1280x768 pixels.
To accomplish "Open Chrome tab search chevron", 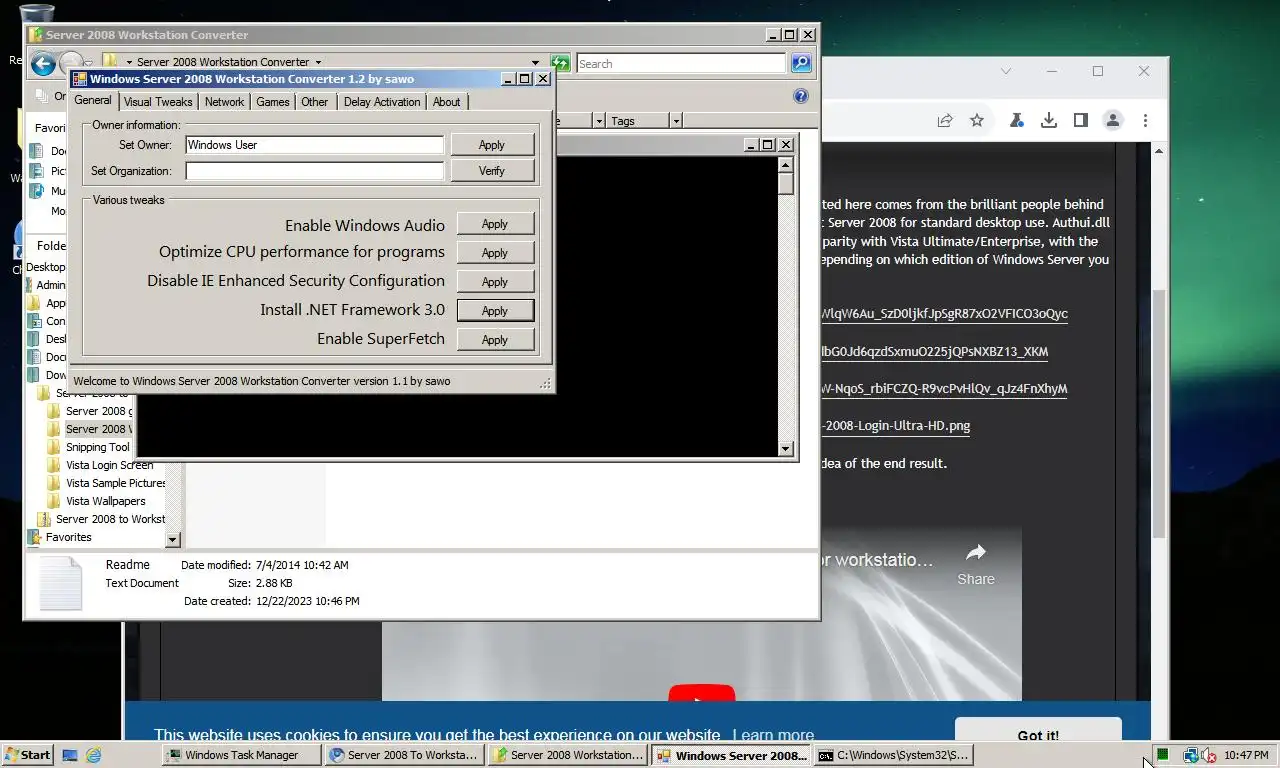I will point(1006,71).
